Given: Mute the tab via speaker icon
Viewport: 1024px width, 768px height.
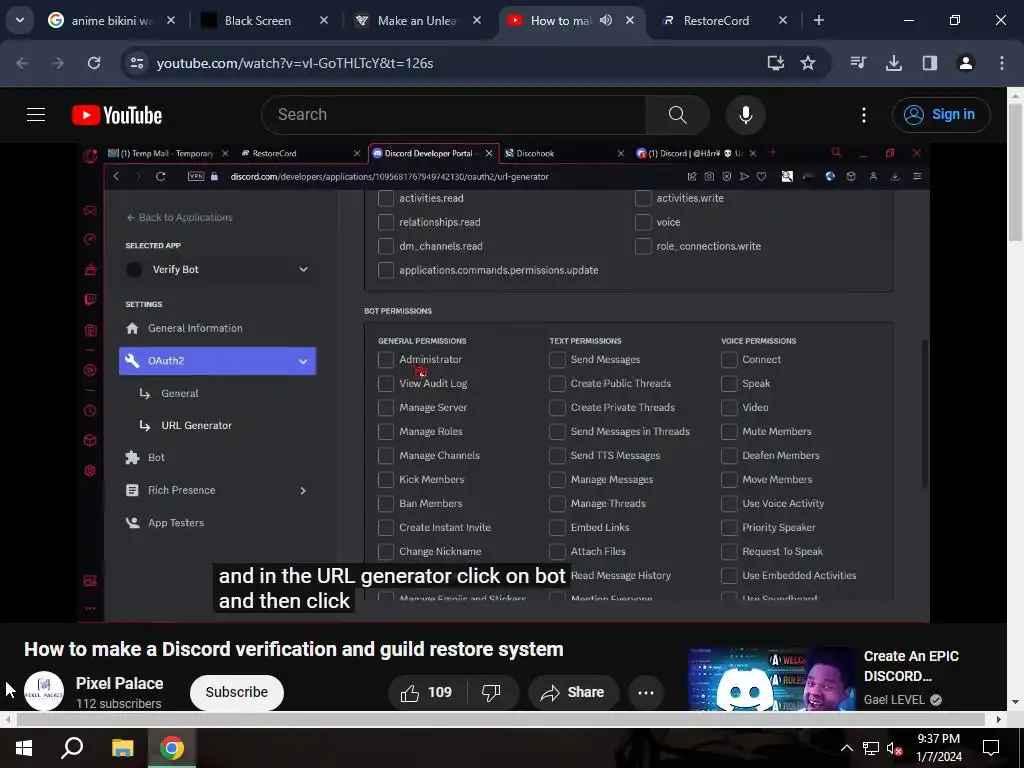Looking at the screenshot, I should pos(606,20).
